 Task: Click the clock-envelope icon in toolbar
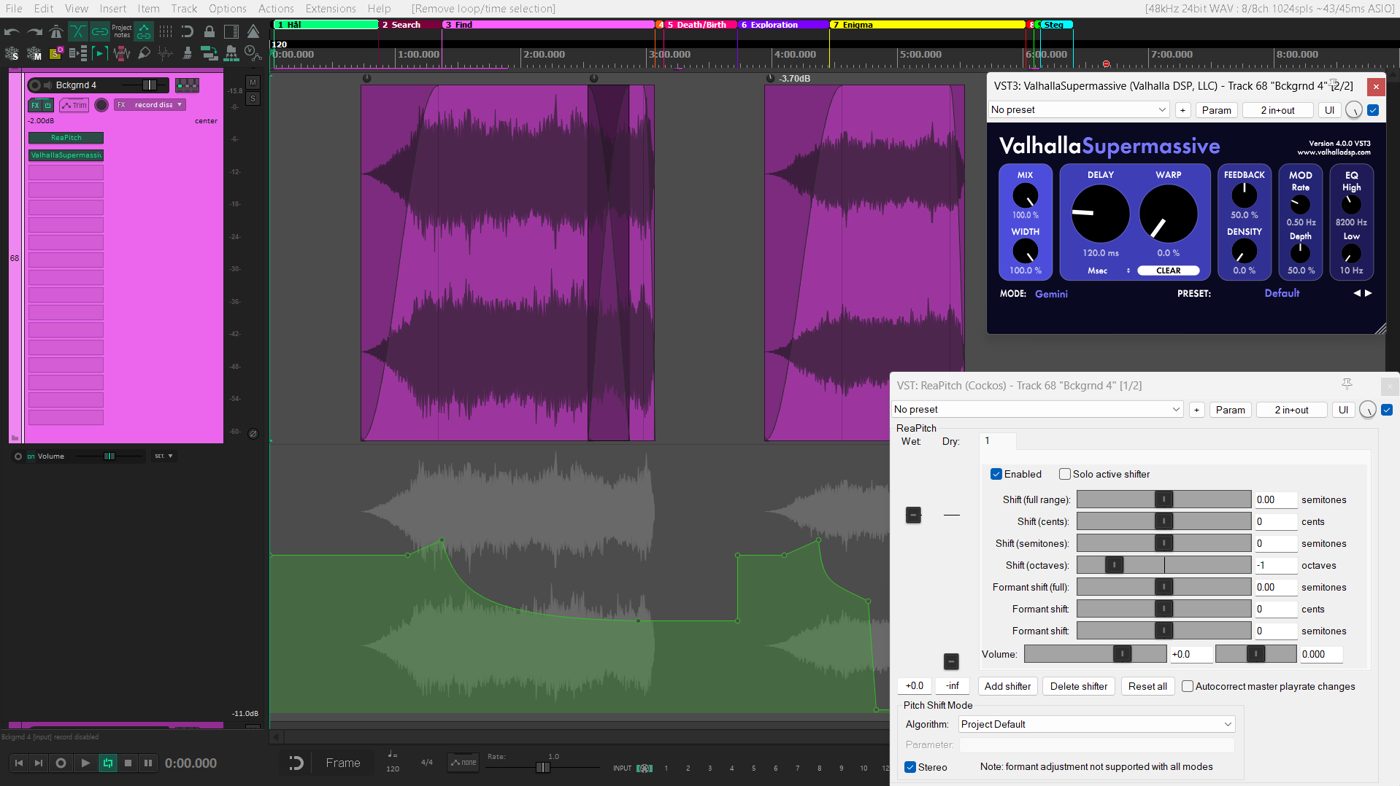click(x=253, y=53)
